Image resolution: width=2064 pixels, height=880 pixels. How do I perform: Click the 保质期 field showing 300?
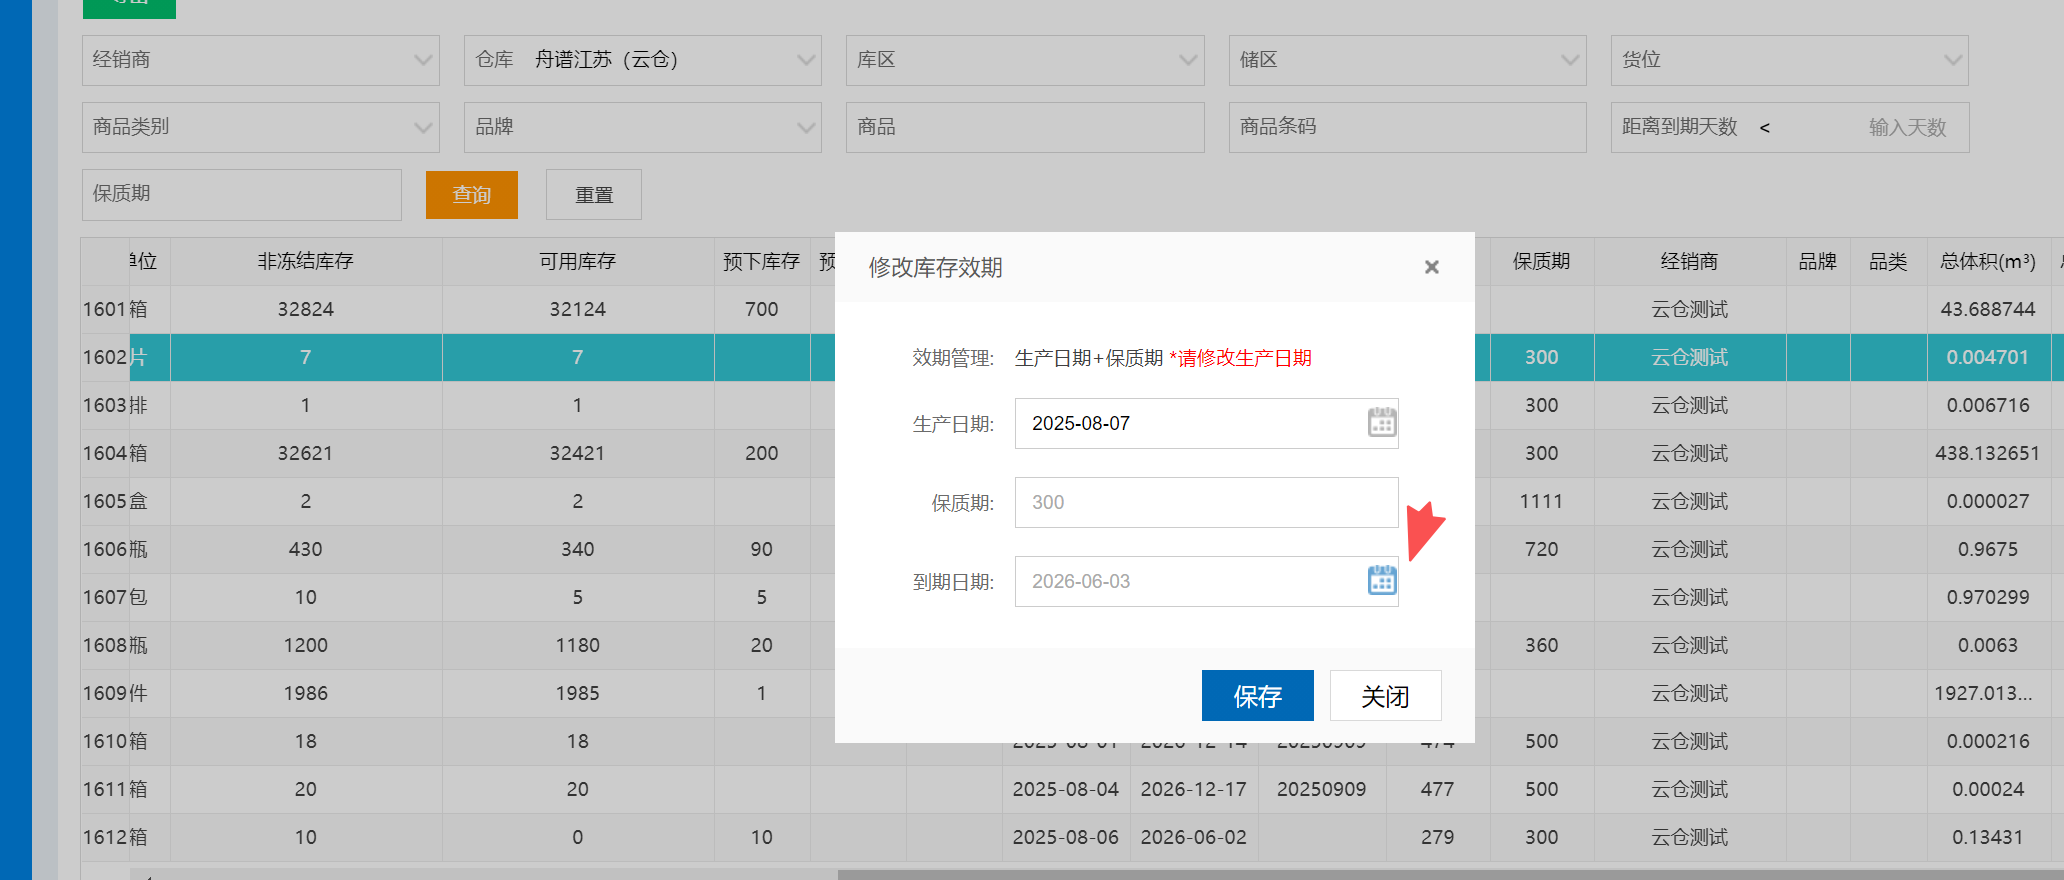click(x=1205, y=502)
